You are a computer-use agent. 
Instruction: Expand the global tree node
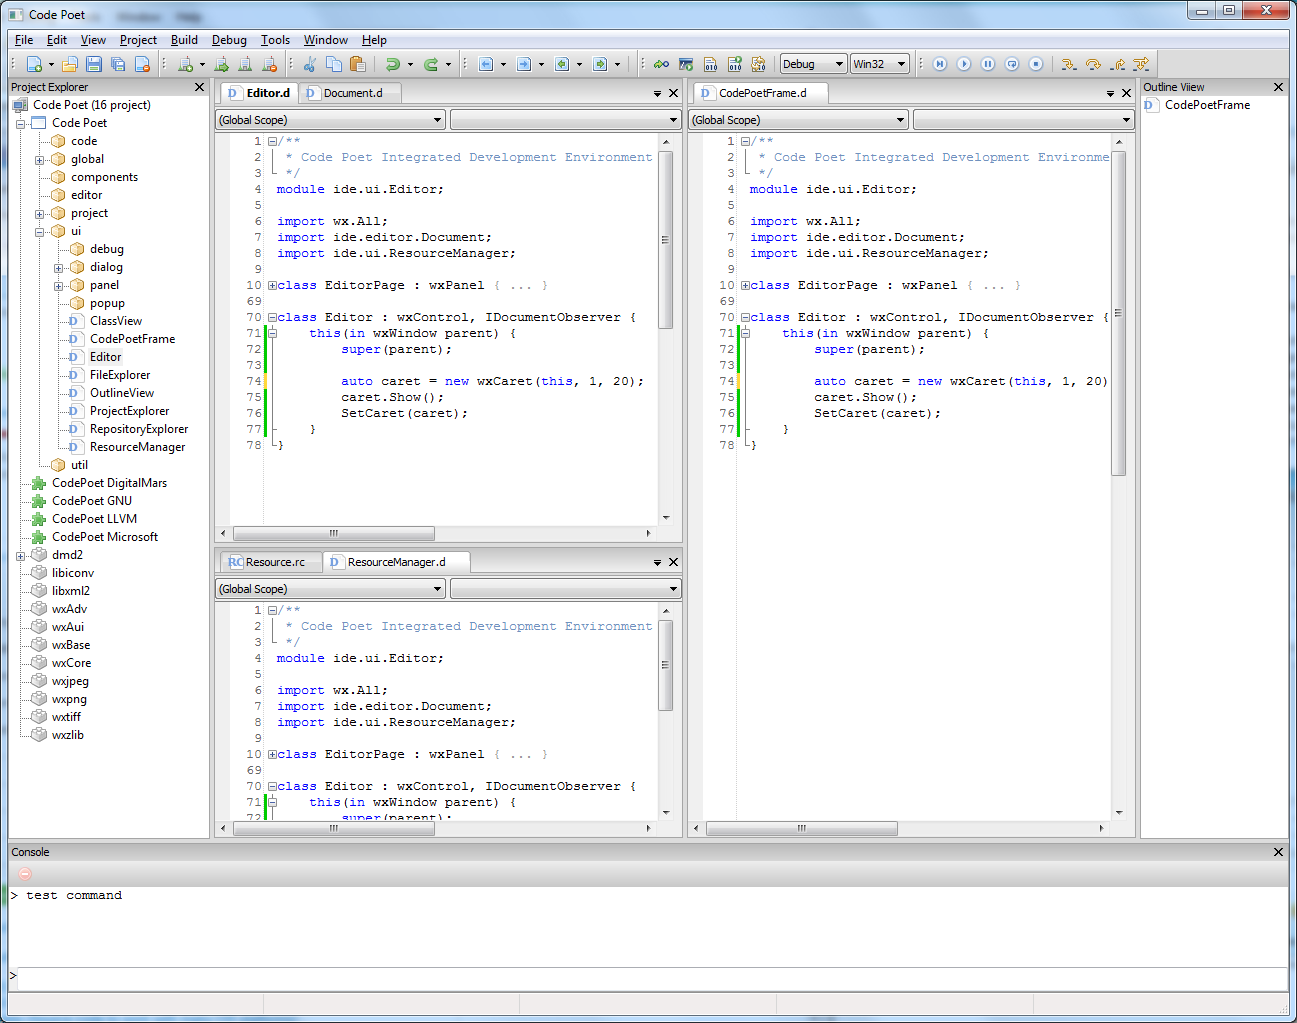point(39,160)
